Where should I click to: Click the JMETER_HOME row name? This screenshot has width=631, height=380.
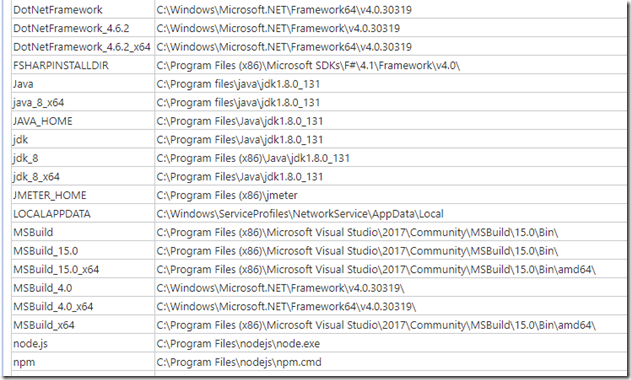49,195
